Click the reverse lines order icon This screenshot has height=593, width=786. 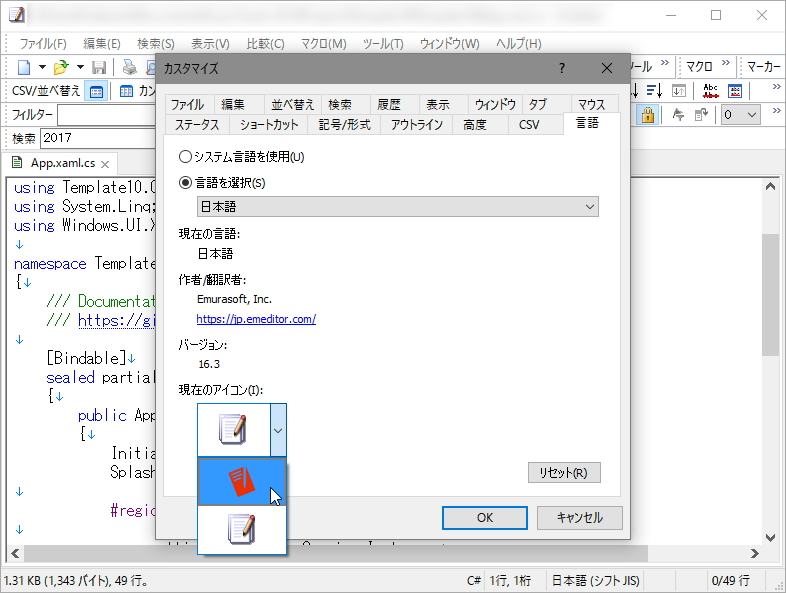click(679, 91)
